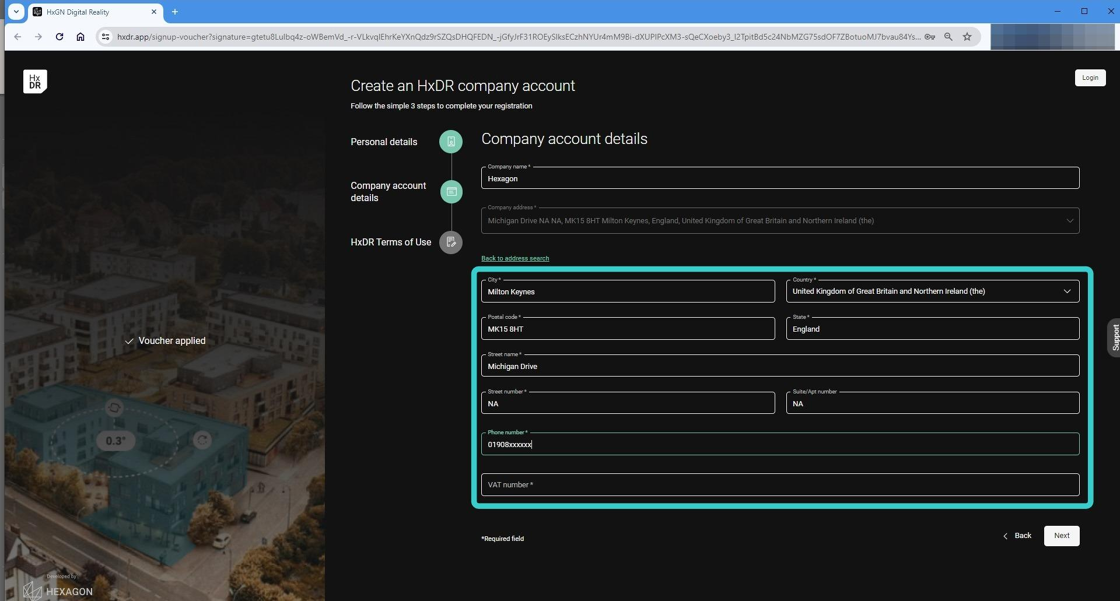Reload the page with browser refresh icon
This screenshot has height=601, width=1120.
(59, 37)
